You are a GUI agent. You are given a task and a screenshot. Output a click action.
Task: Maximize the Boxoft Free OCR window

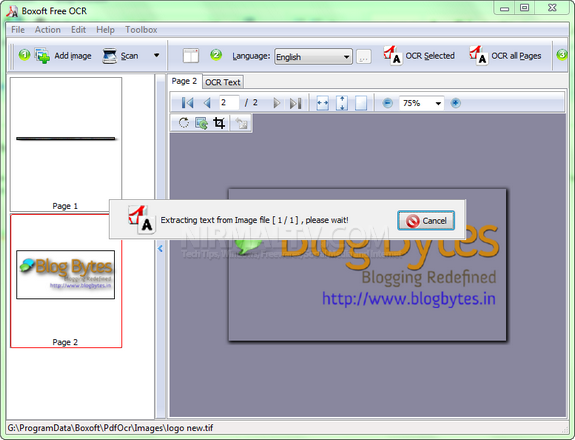click(x=524, y=8)
